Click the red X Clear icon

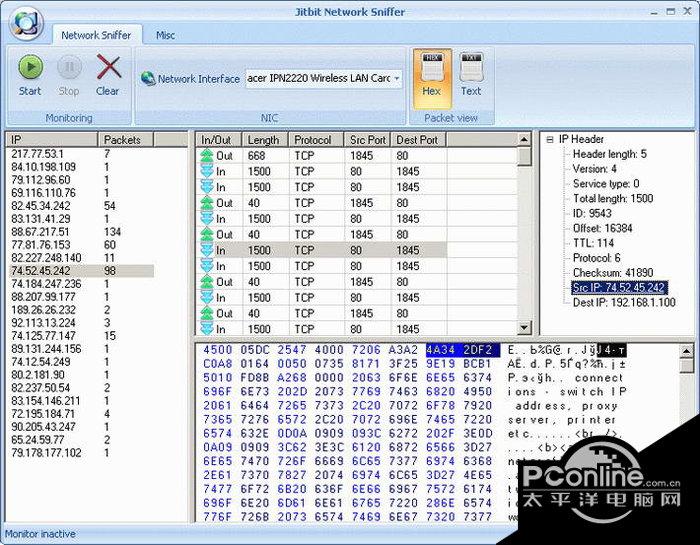(x=108, y=67)
